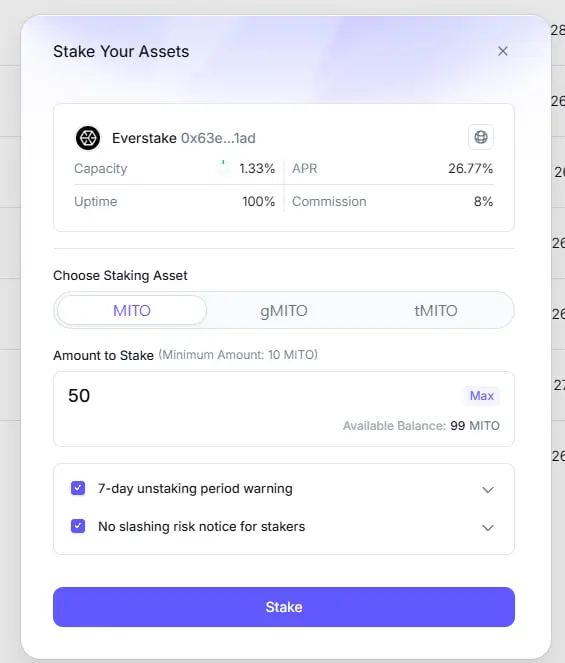
Task: Click the 7-day unstaking period warning label
Action: [195, 488]
